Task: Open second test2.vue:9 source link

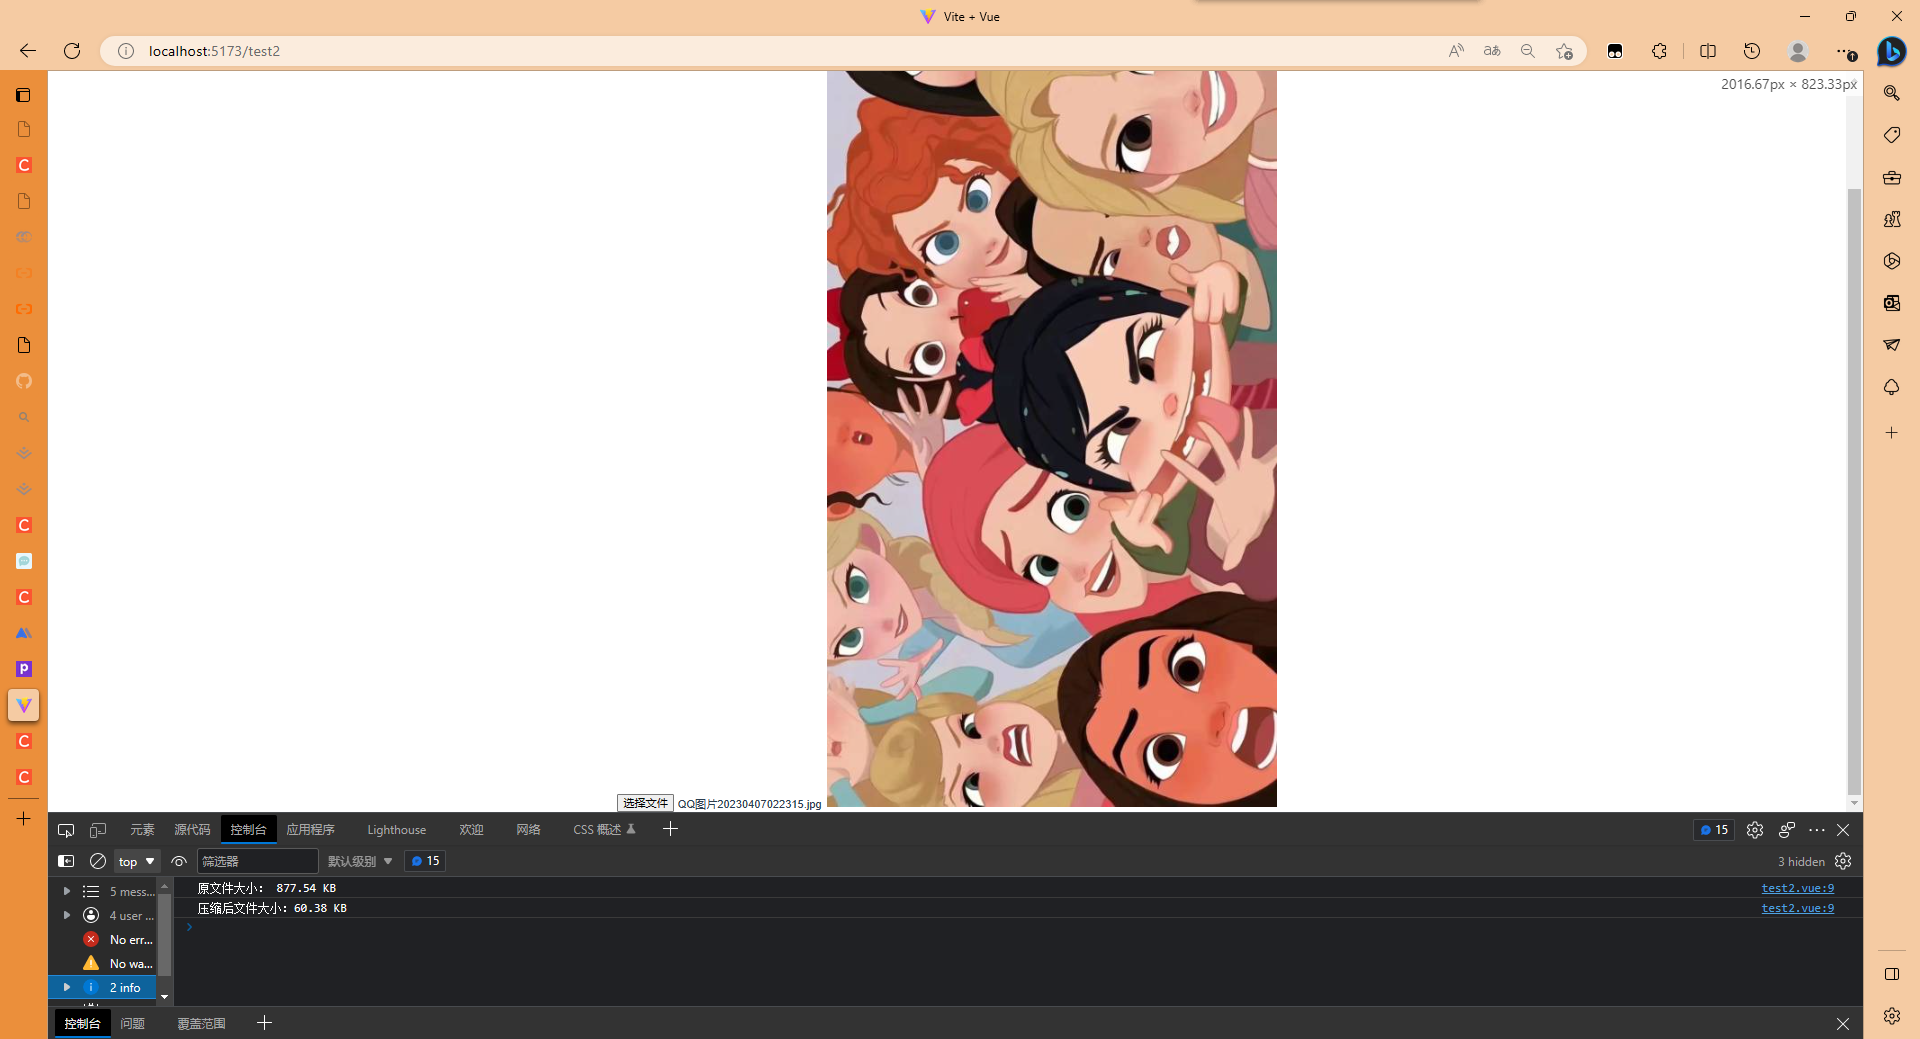Action: click(x=1797, y=908)
